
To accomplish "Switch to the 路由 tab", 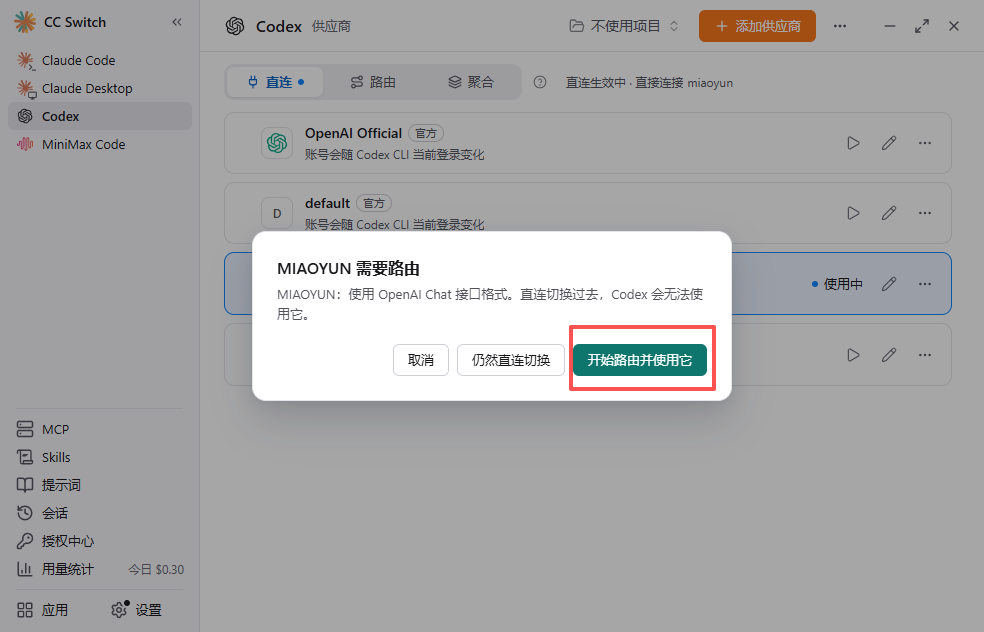I will (x=373, y=82).
